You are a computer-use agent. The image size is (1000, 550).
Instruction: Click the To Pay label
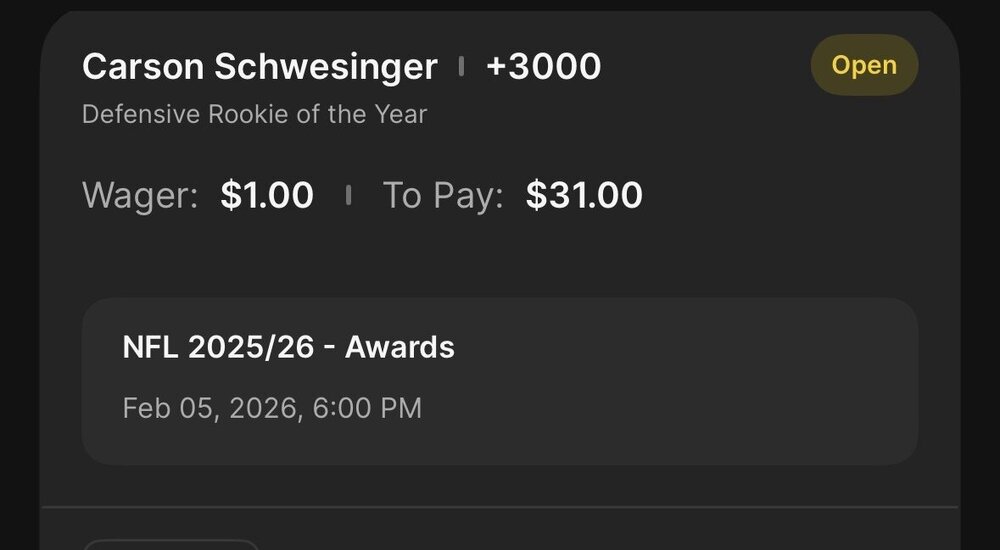[x=442, y=196]
